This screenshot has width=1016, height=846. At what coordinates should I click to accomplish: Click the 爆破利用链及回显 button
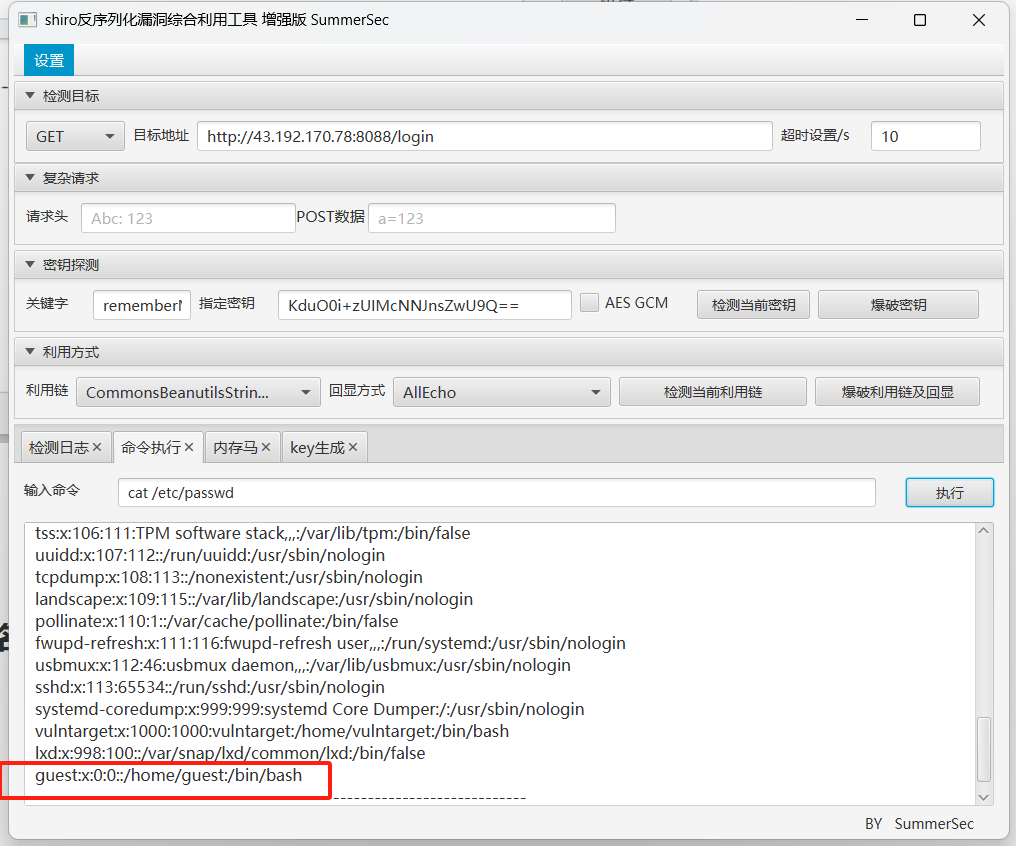(x=897, y=392)
